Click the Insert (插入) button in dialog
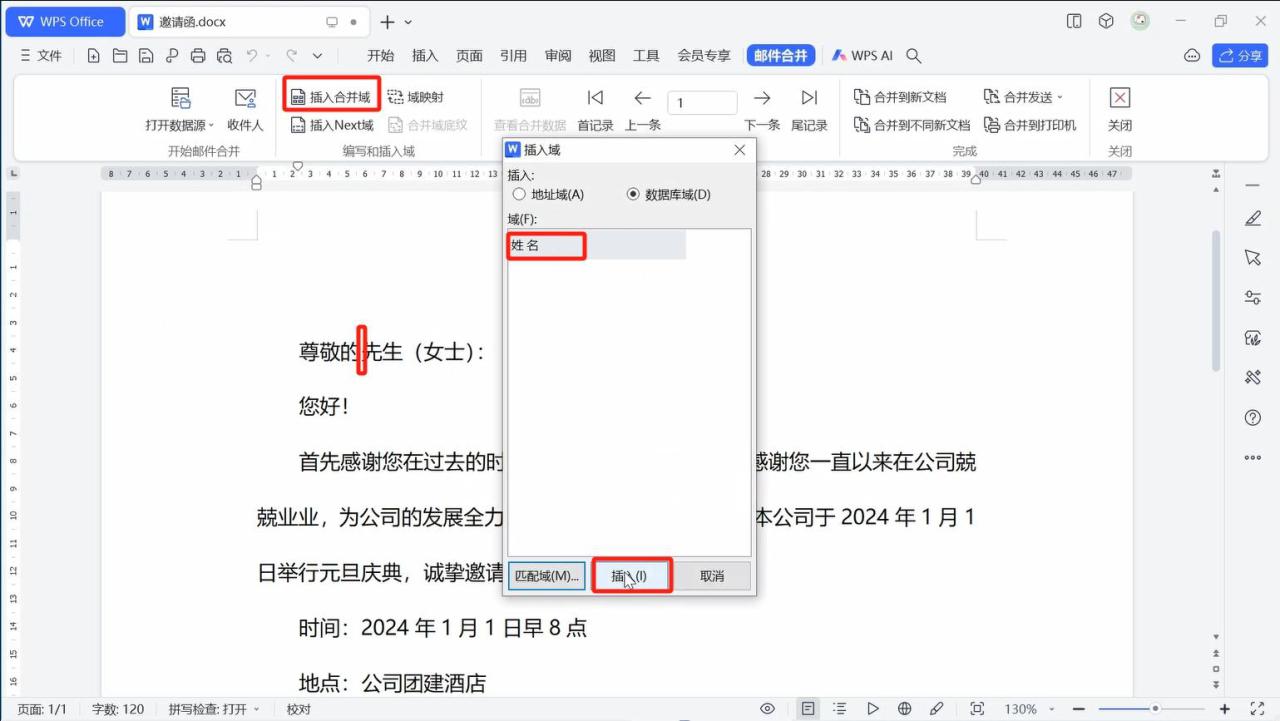The width and height of the screenshot is (1280, 721). (631, 576)
